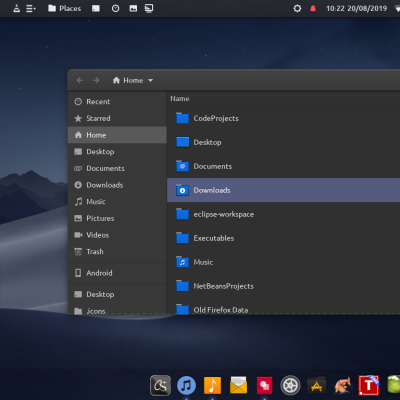This screenshot has height=400, width=400.
Task: Go to Videos in the sidebar
Action: [x=117, y=235]
